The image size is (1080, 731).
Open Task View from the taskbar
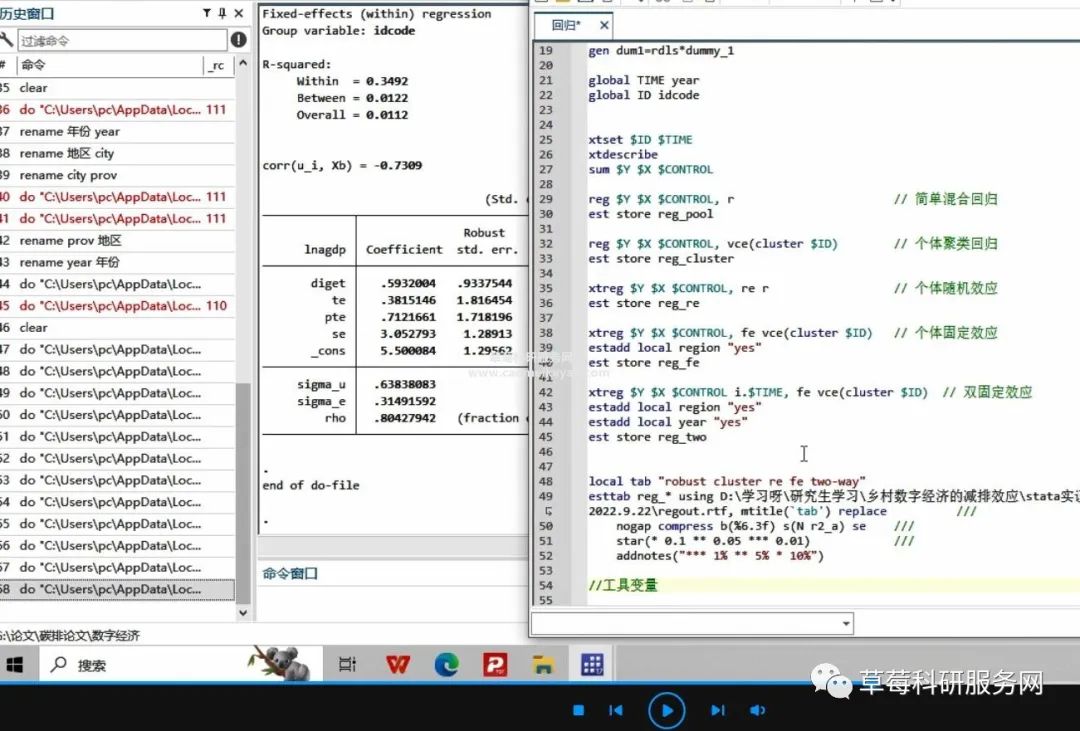347,665
